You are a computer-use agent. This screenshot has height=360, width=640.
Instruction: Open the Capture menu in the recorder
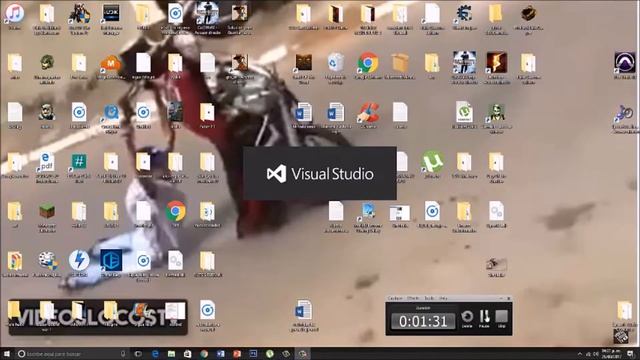click(395, 299)
